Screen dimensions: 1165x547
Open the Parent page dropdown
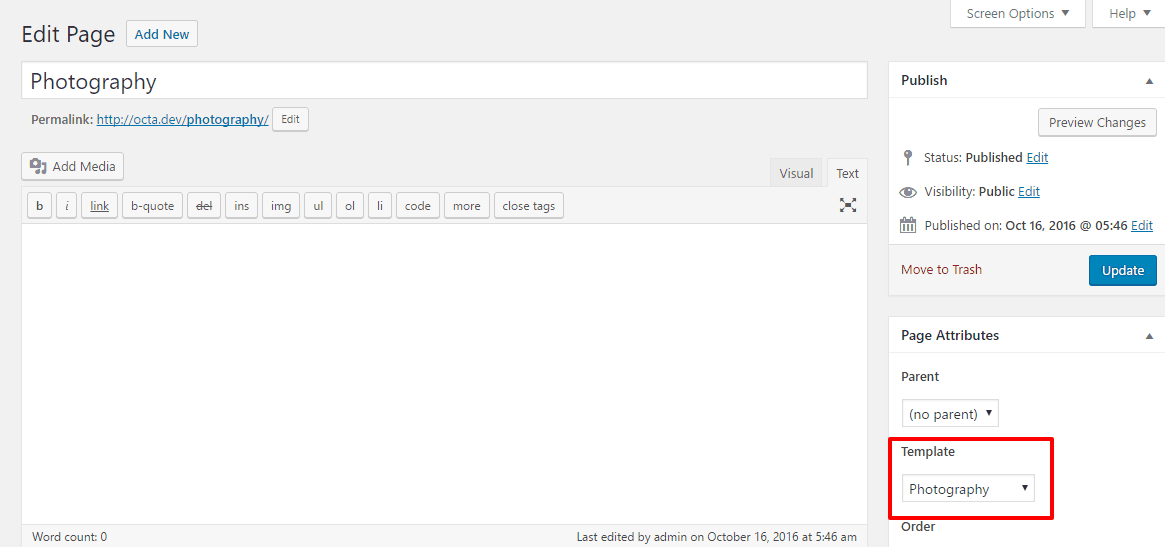click(x=949, y=414)
